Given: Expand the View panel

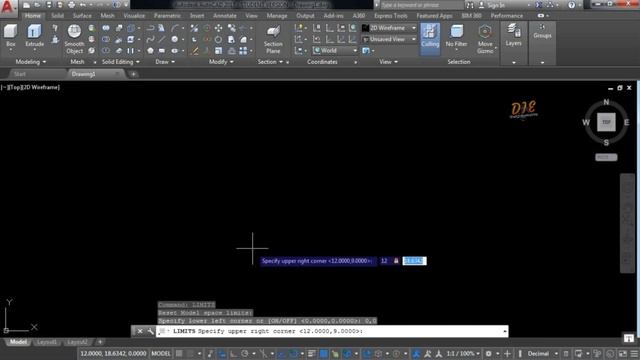Looking at the screenshot, I should [x=388, y=62].
